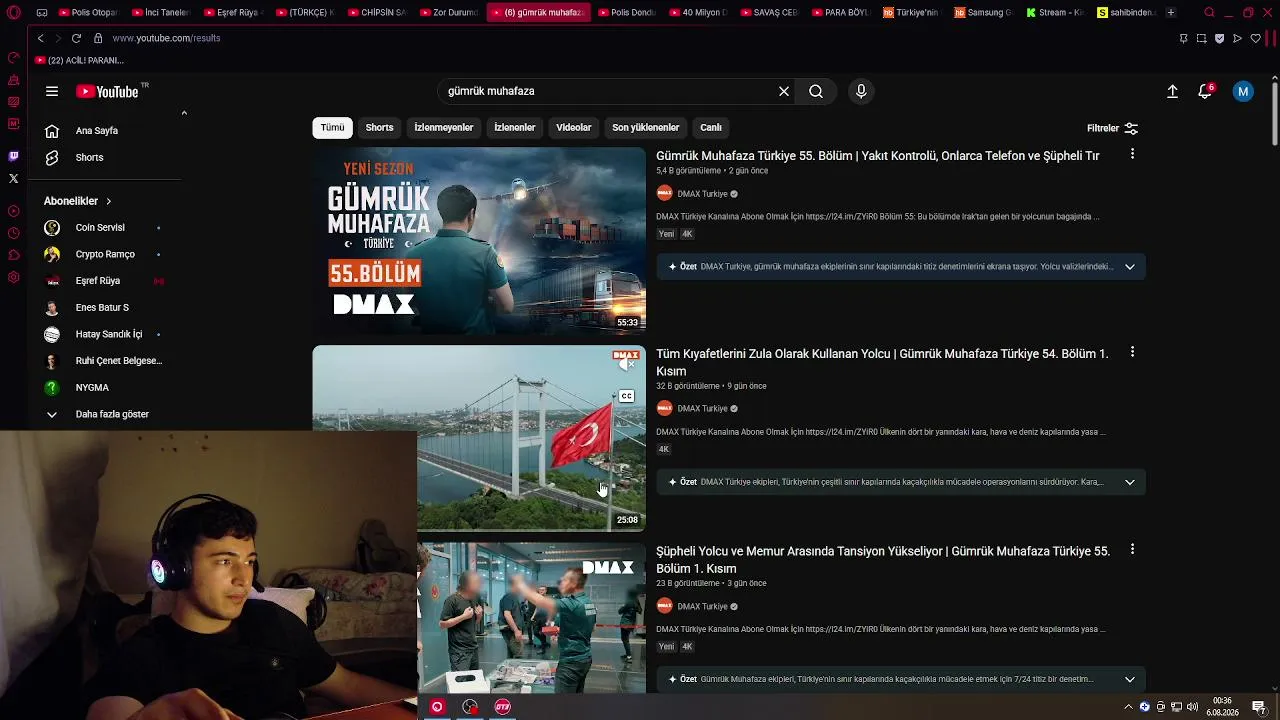
Task: Open the Opera GX main menu logo
Action: 13,13
